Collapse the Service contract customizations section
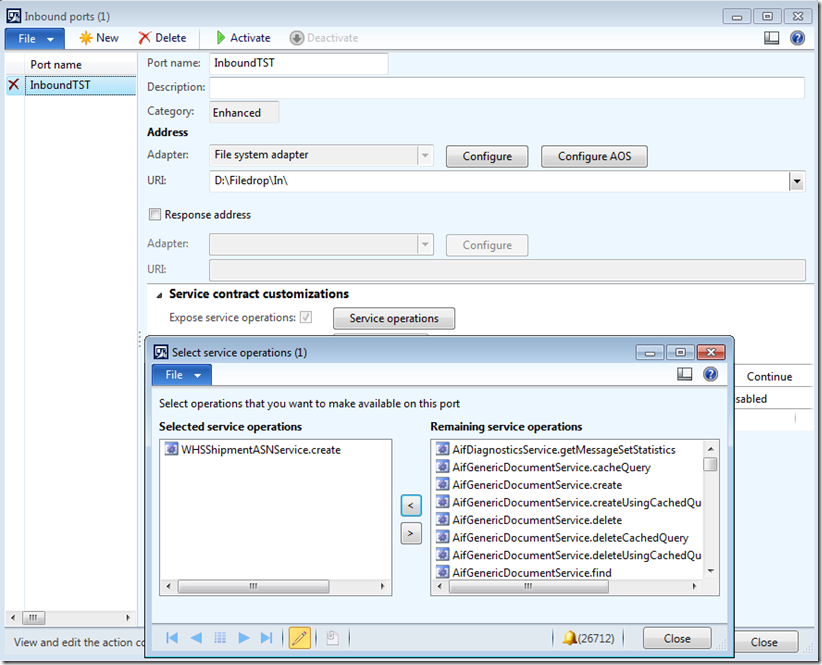Image resolution: width=822 pixels, height=665 pixels. pos(157,294)
